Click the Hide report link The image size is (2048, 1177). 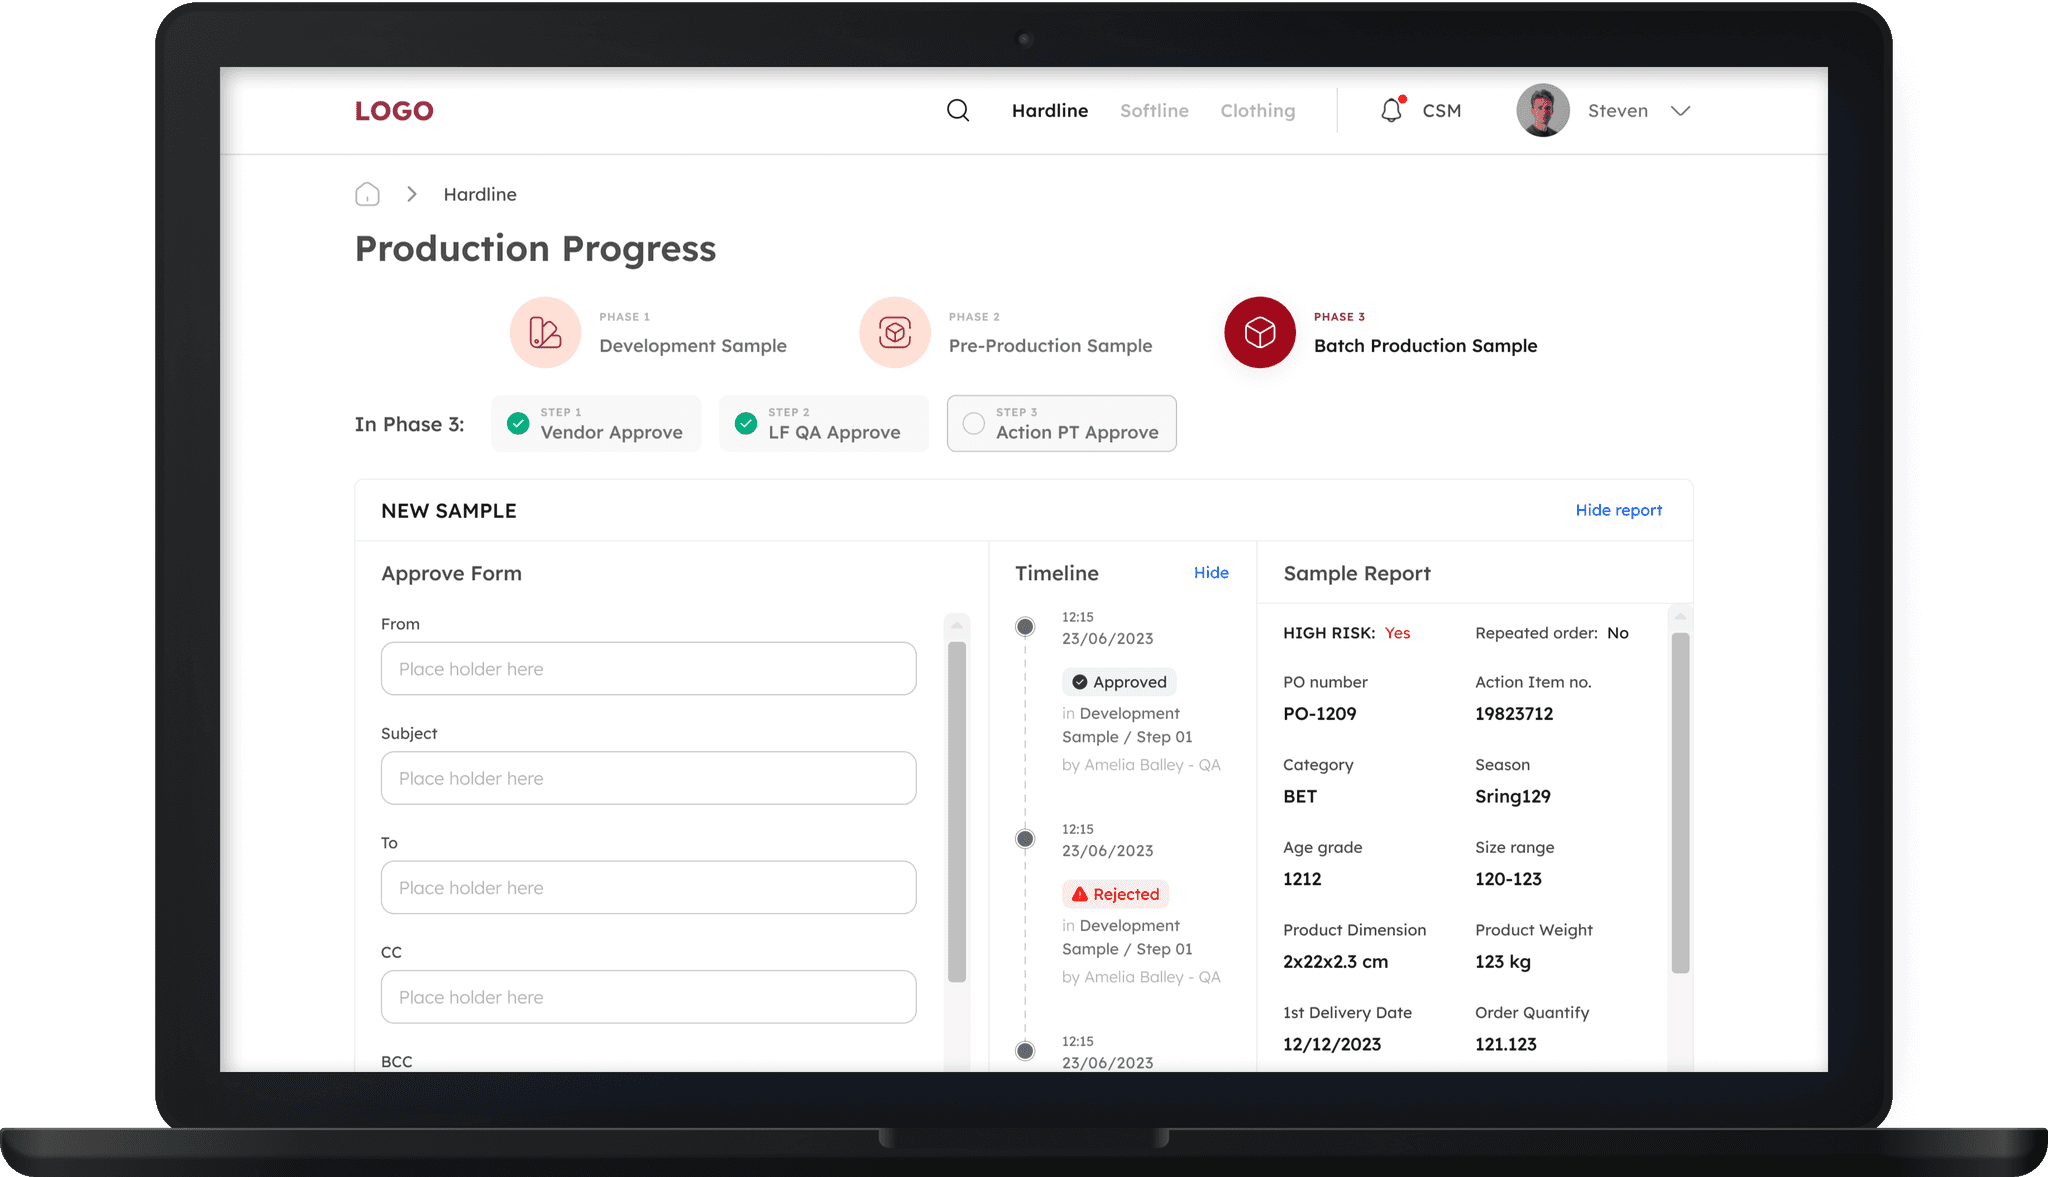click(1618, 510)
